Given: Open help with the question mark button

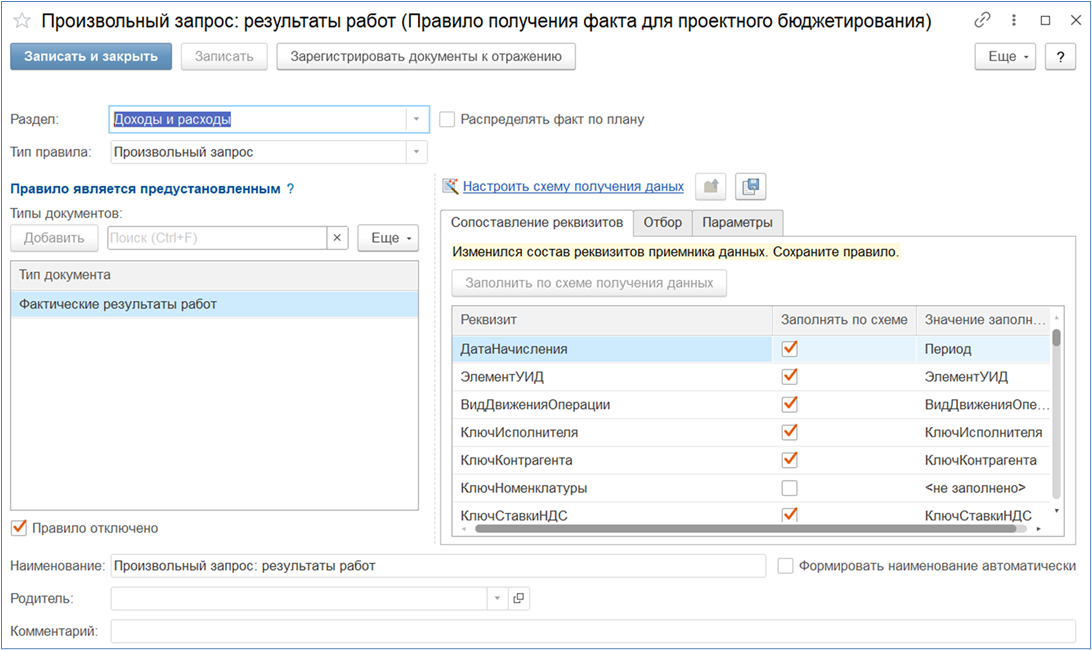Looking at the screenshot, I should pyautogui.click(x=1060, y=57).
